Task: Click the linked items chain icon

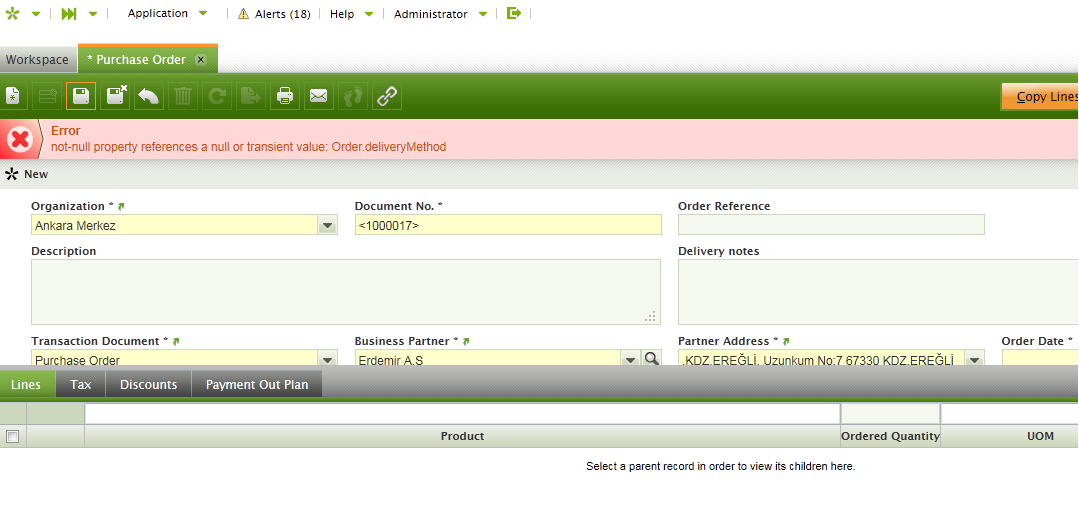Action: (x=387, y=96)
